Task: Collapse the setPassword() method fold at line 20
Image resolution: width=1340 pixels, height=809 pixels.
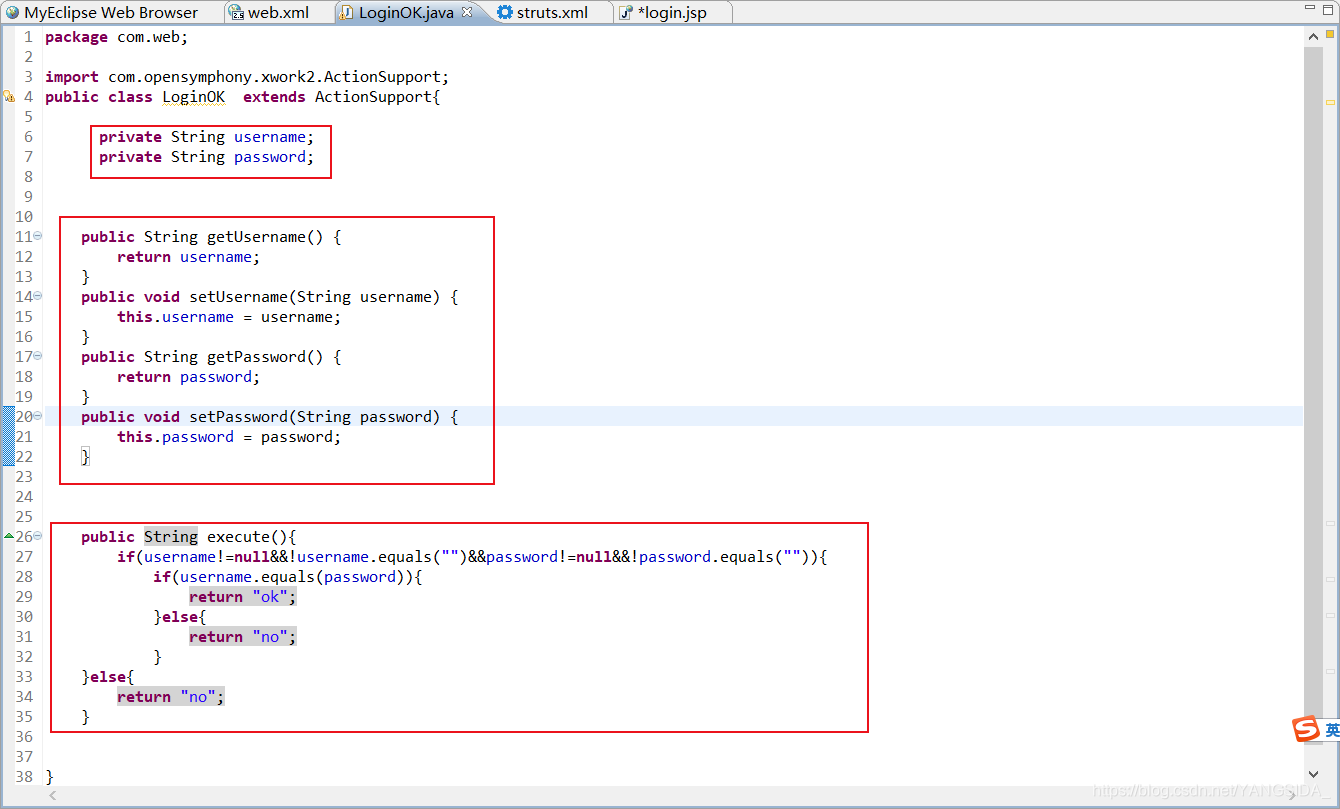Action: [38, 416]
